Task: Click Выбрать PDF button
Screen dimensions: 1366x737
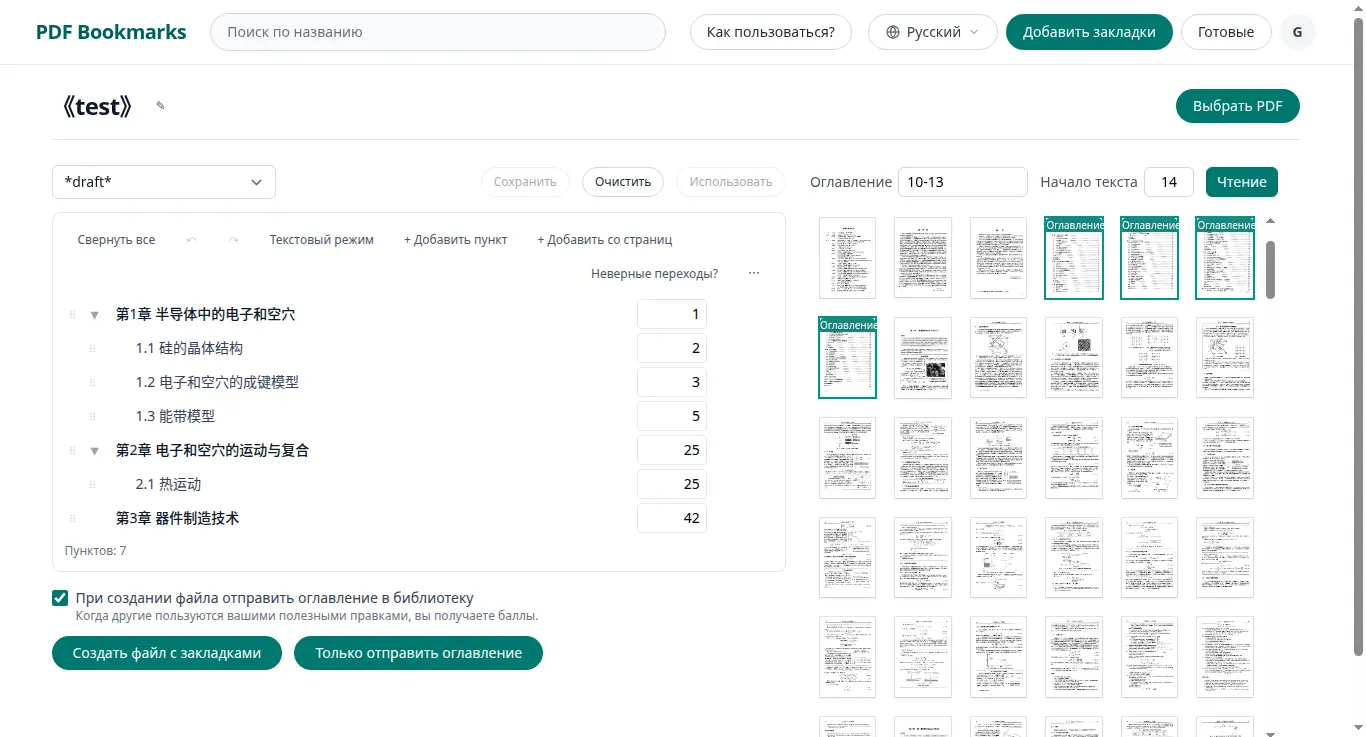Action: pyautogui.click(x=1238, y=106)
